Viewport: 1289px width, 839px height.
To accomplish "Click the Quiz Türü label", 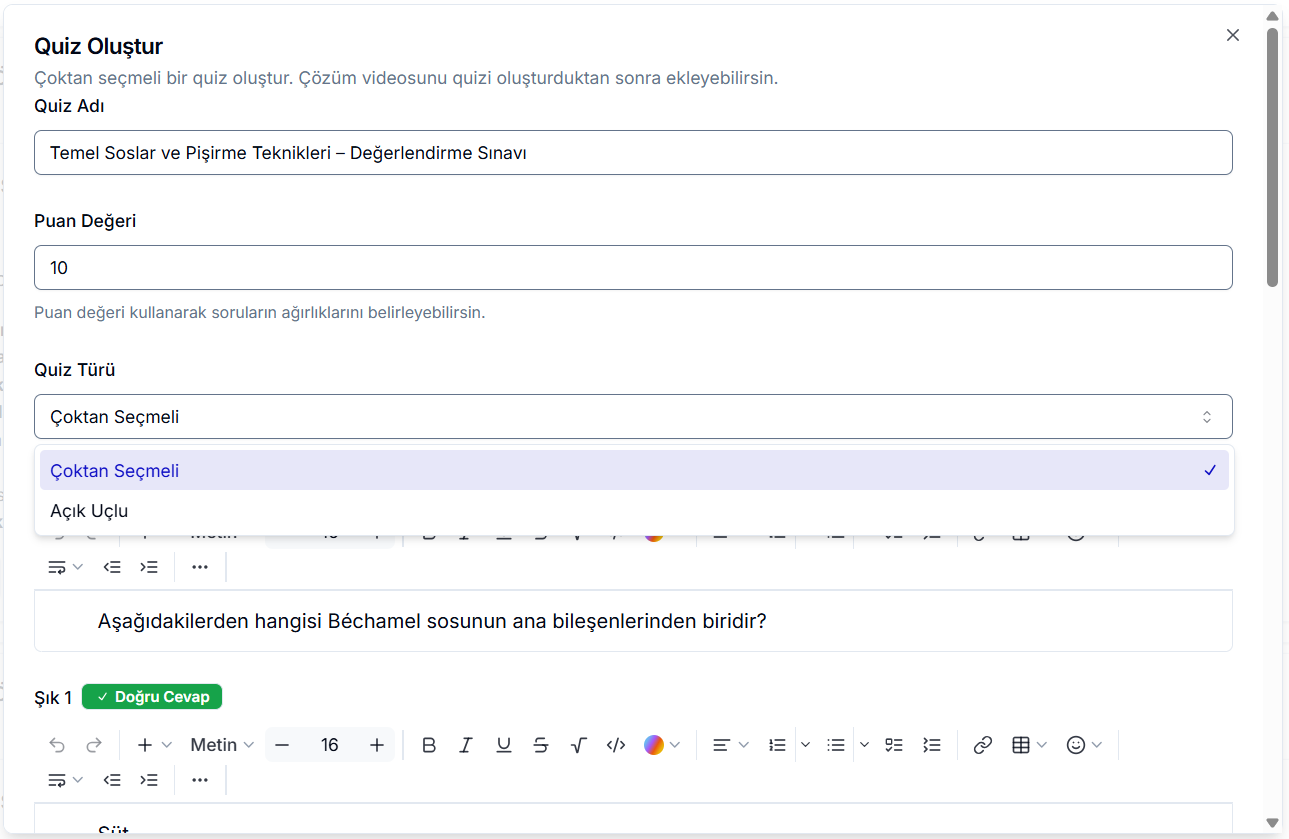I will [75, 370].
